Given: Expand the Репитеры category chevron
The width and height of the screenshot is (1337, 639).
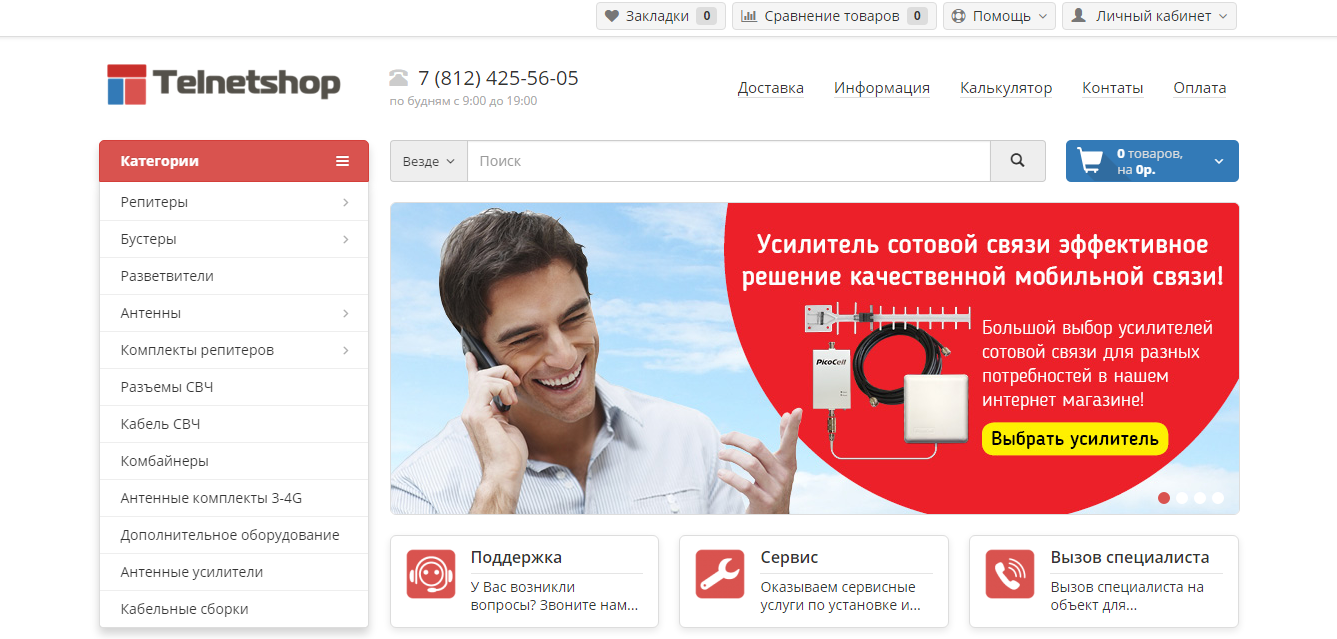Looking at the screenshot, I should pyautogui.click(x=347, y=201).
